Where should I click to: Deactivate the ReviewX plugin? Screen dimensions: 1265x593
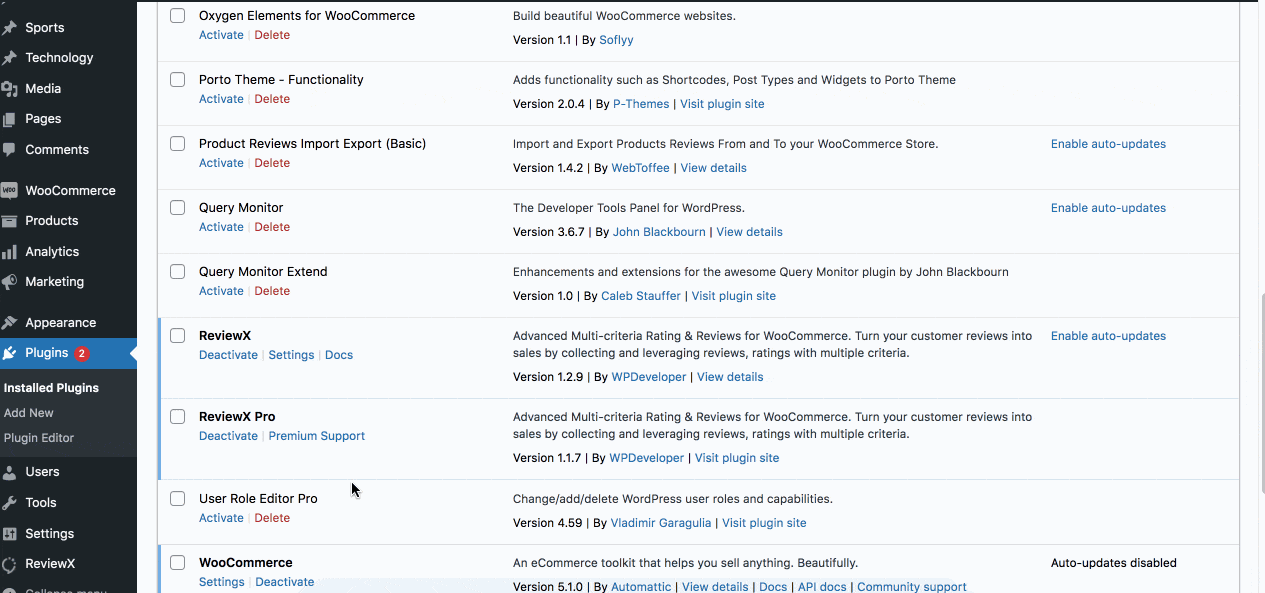coord(228,355)
